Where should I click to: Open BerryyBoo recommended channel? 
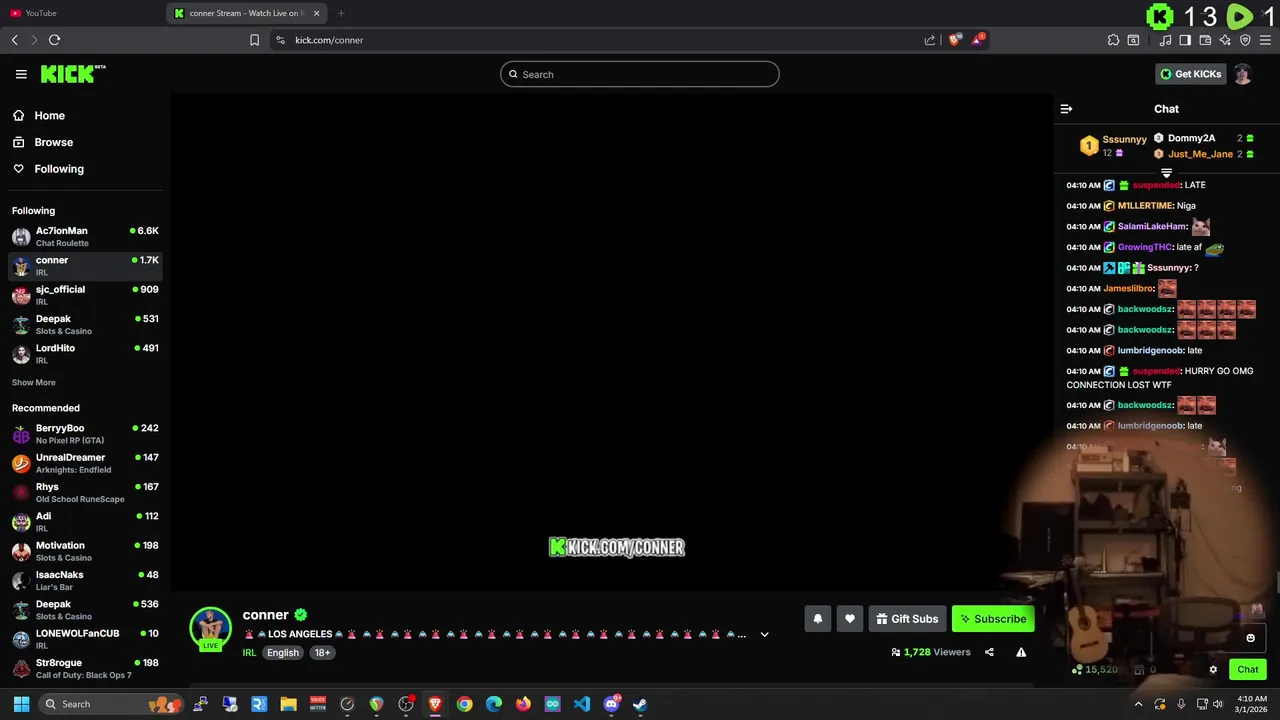tap(85, 434)
